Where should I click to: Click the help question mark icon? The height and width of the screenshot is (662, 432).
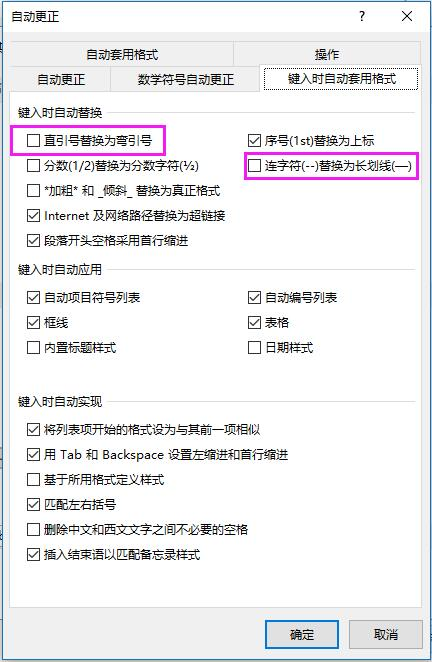(361, 16)
